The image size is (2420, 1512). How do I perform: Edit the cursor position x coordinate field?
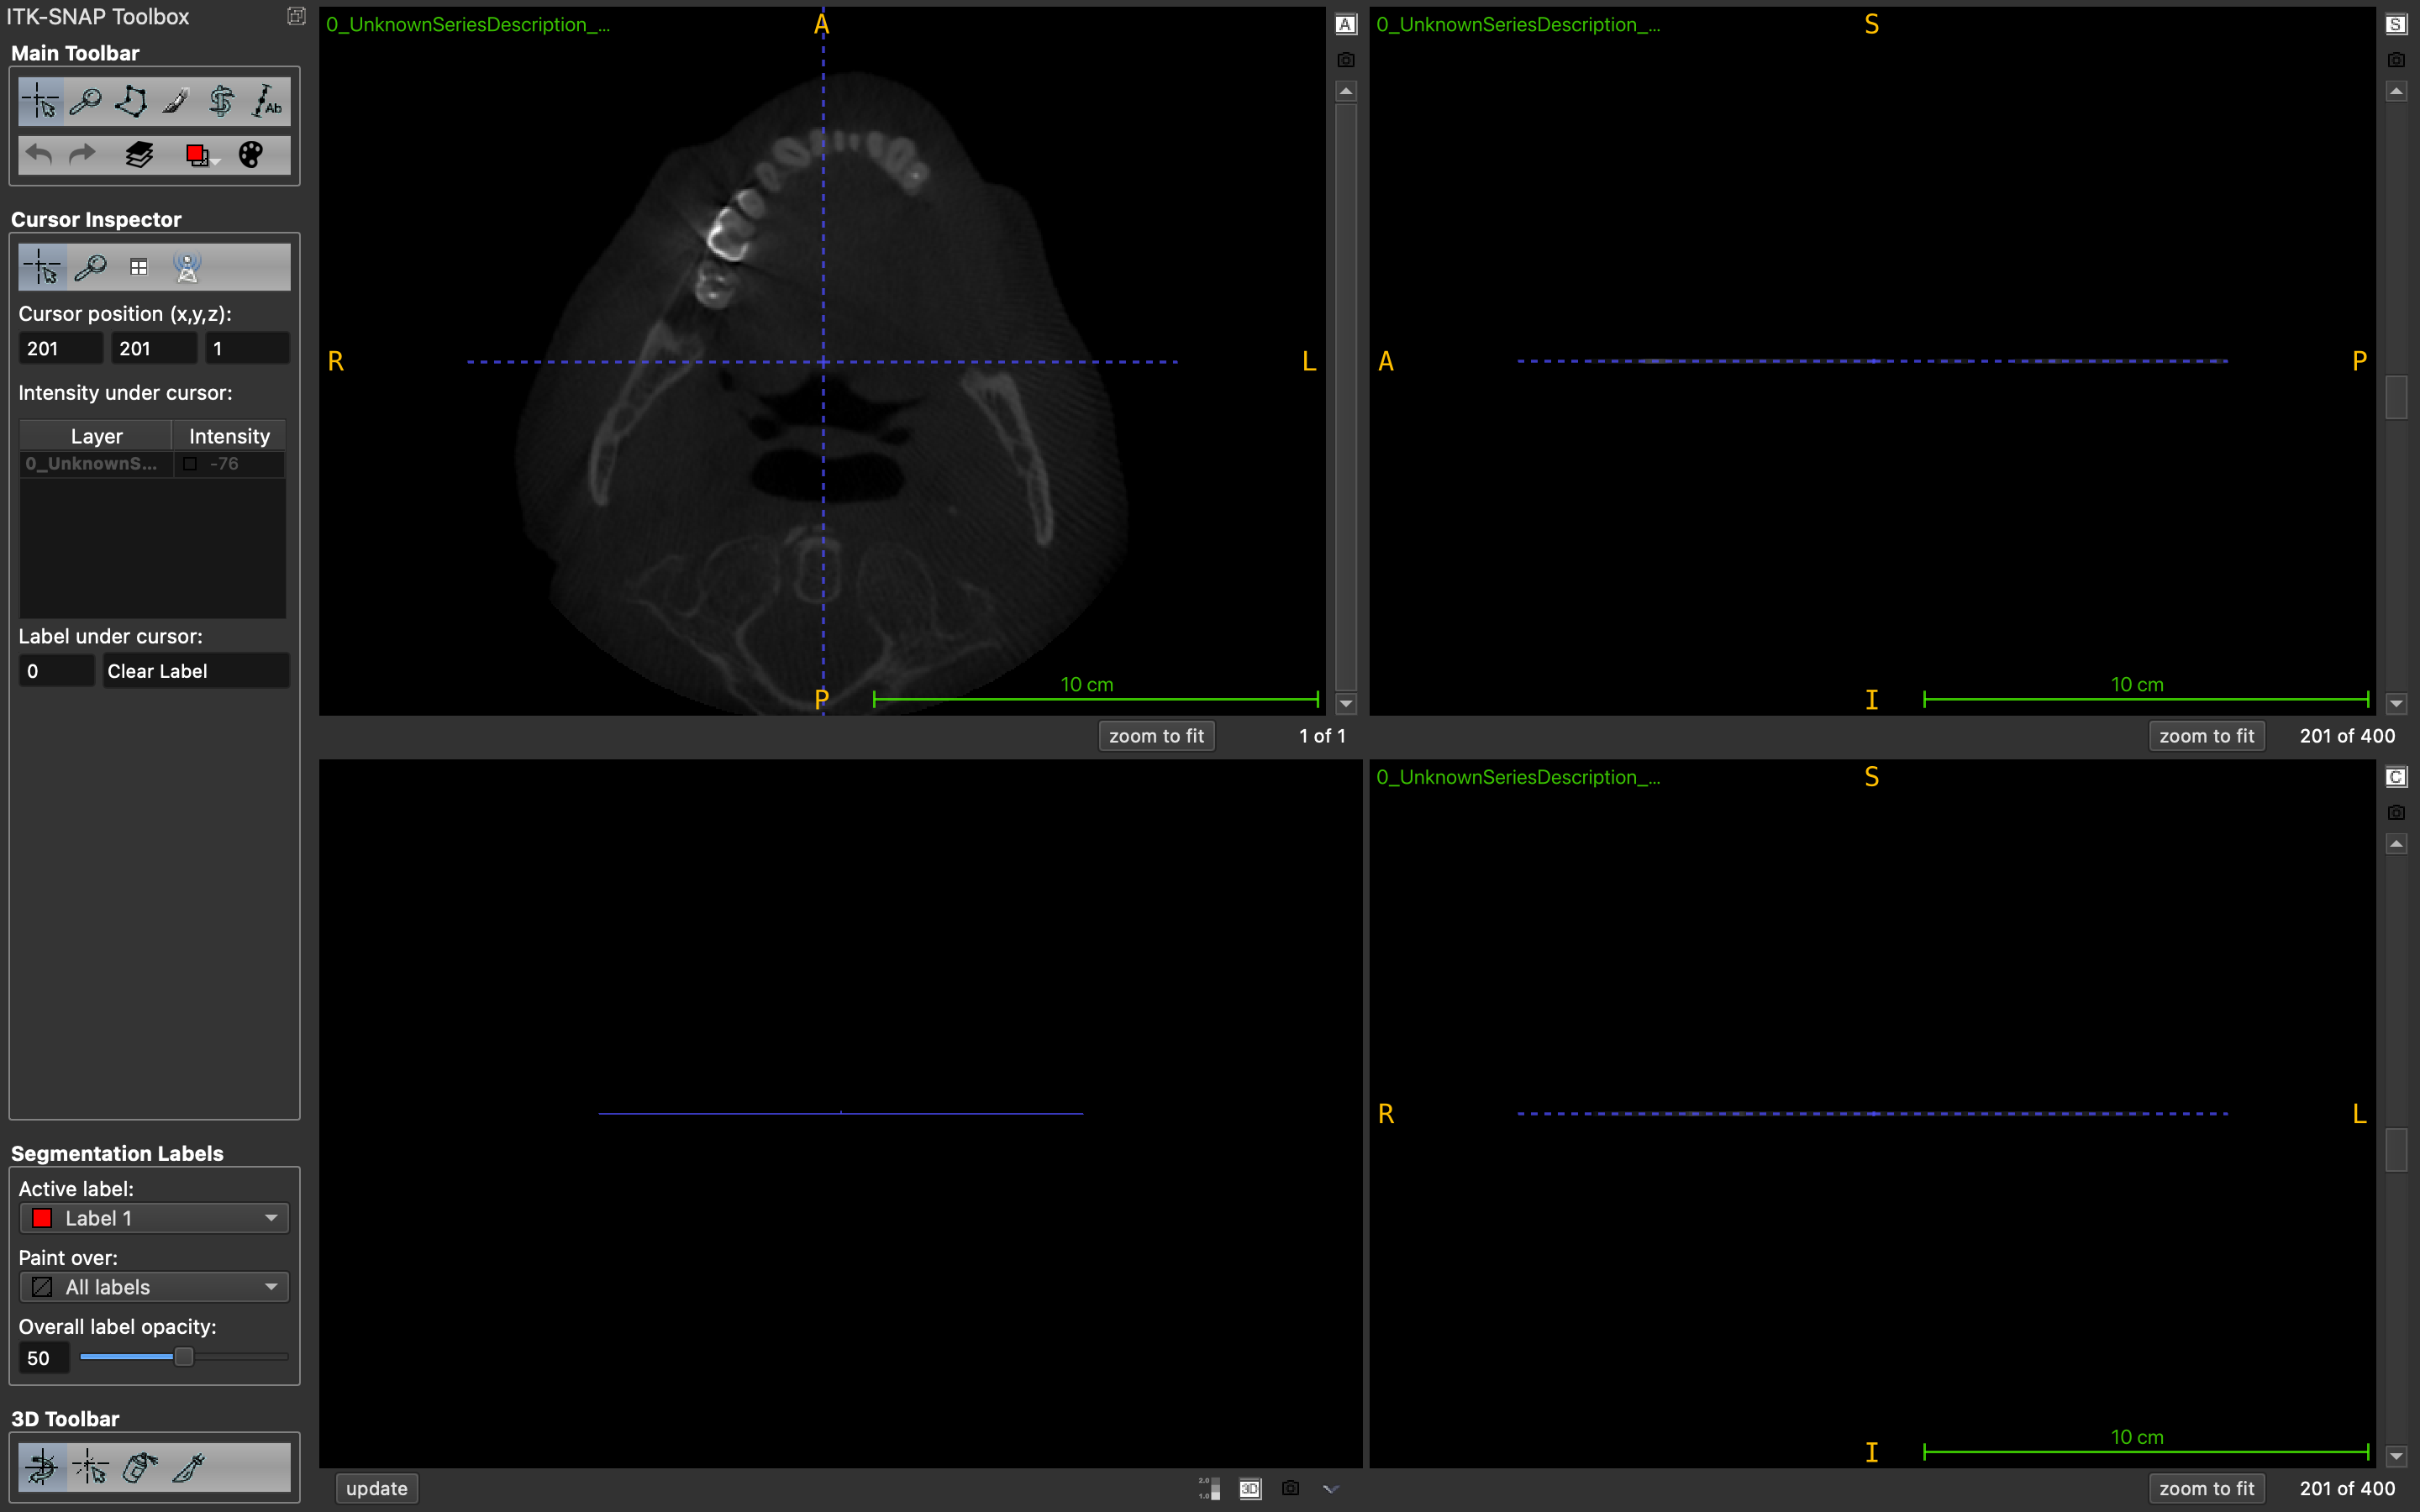tap(60, 347)
